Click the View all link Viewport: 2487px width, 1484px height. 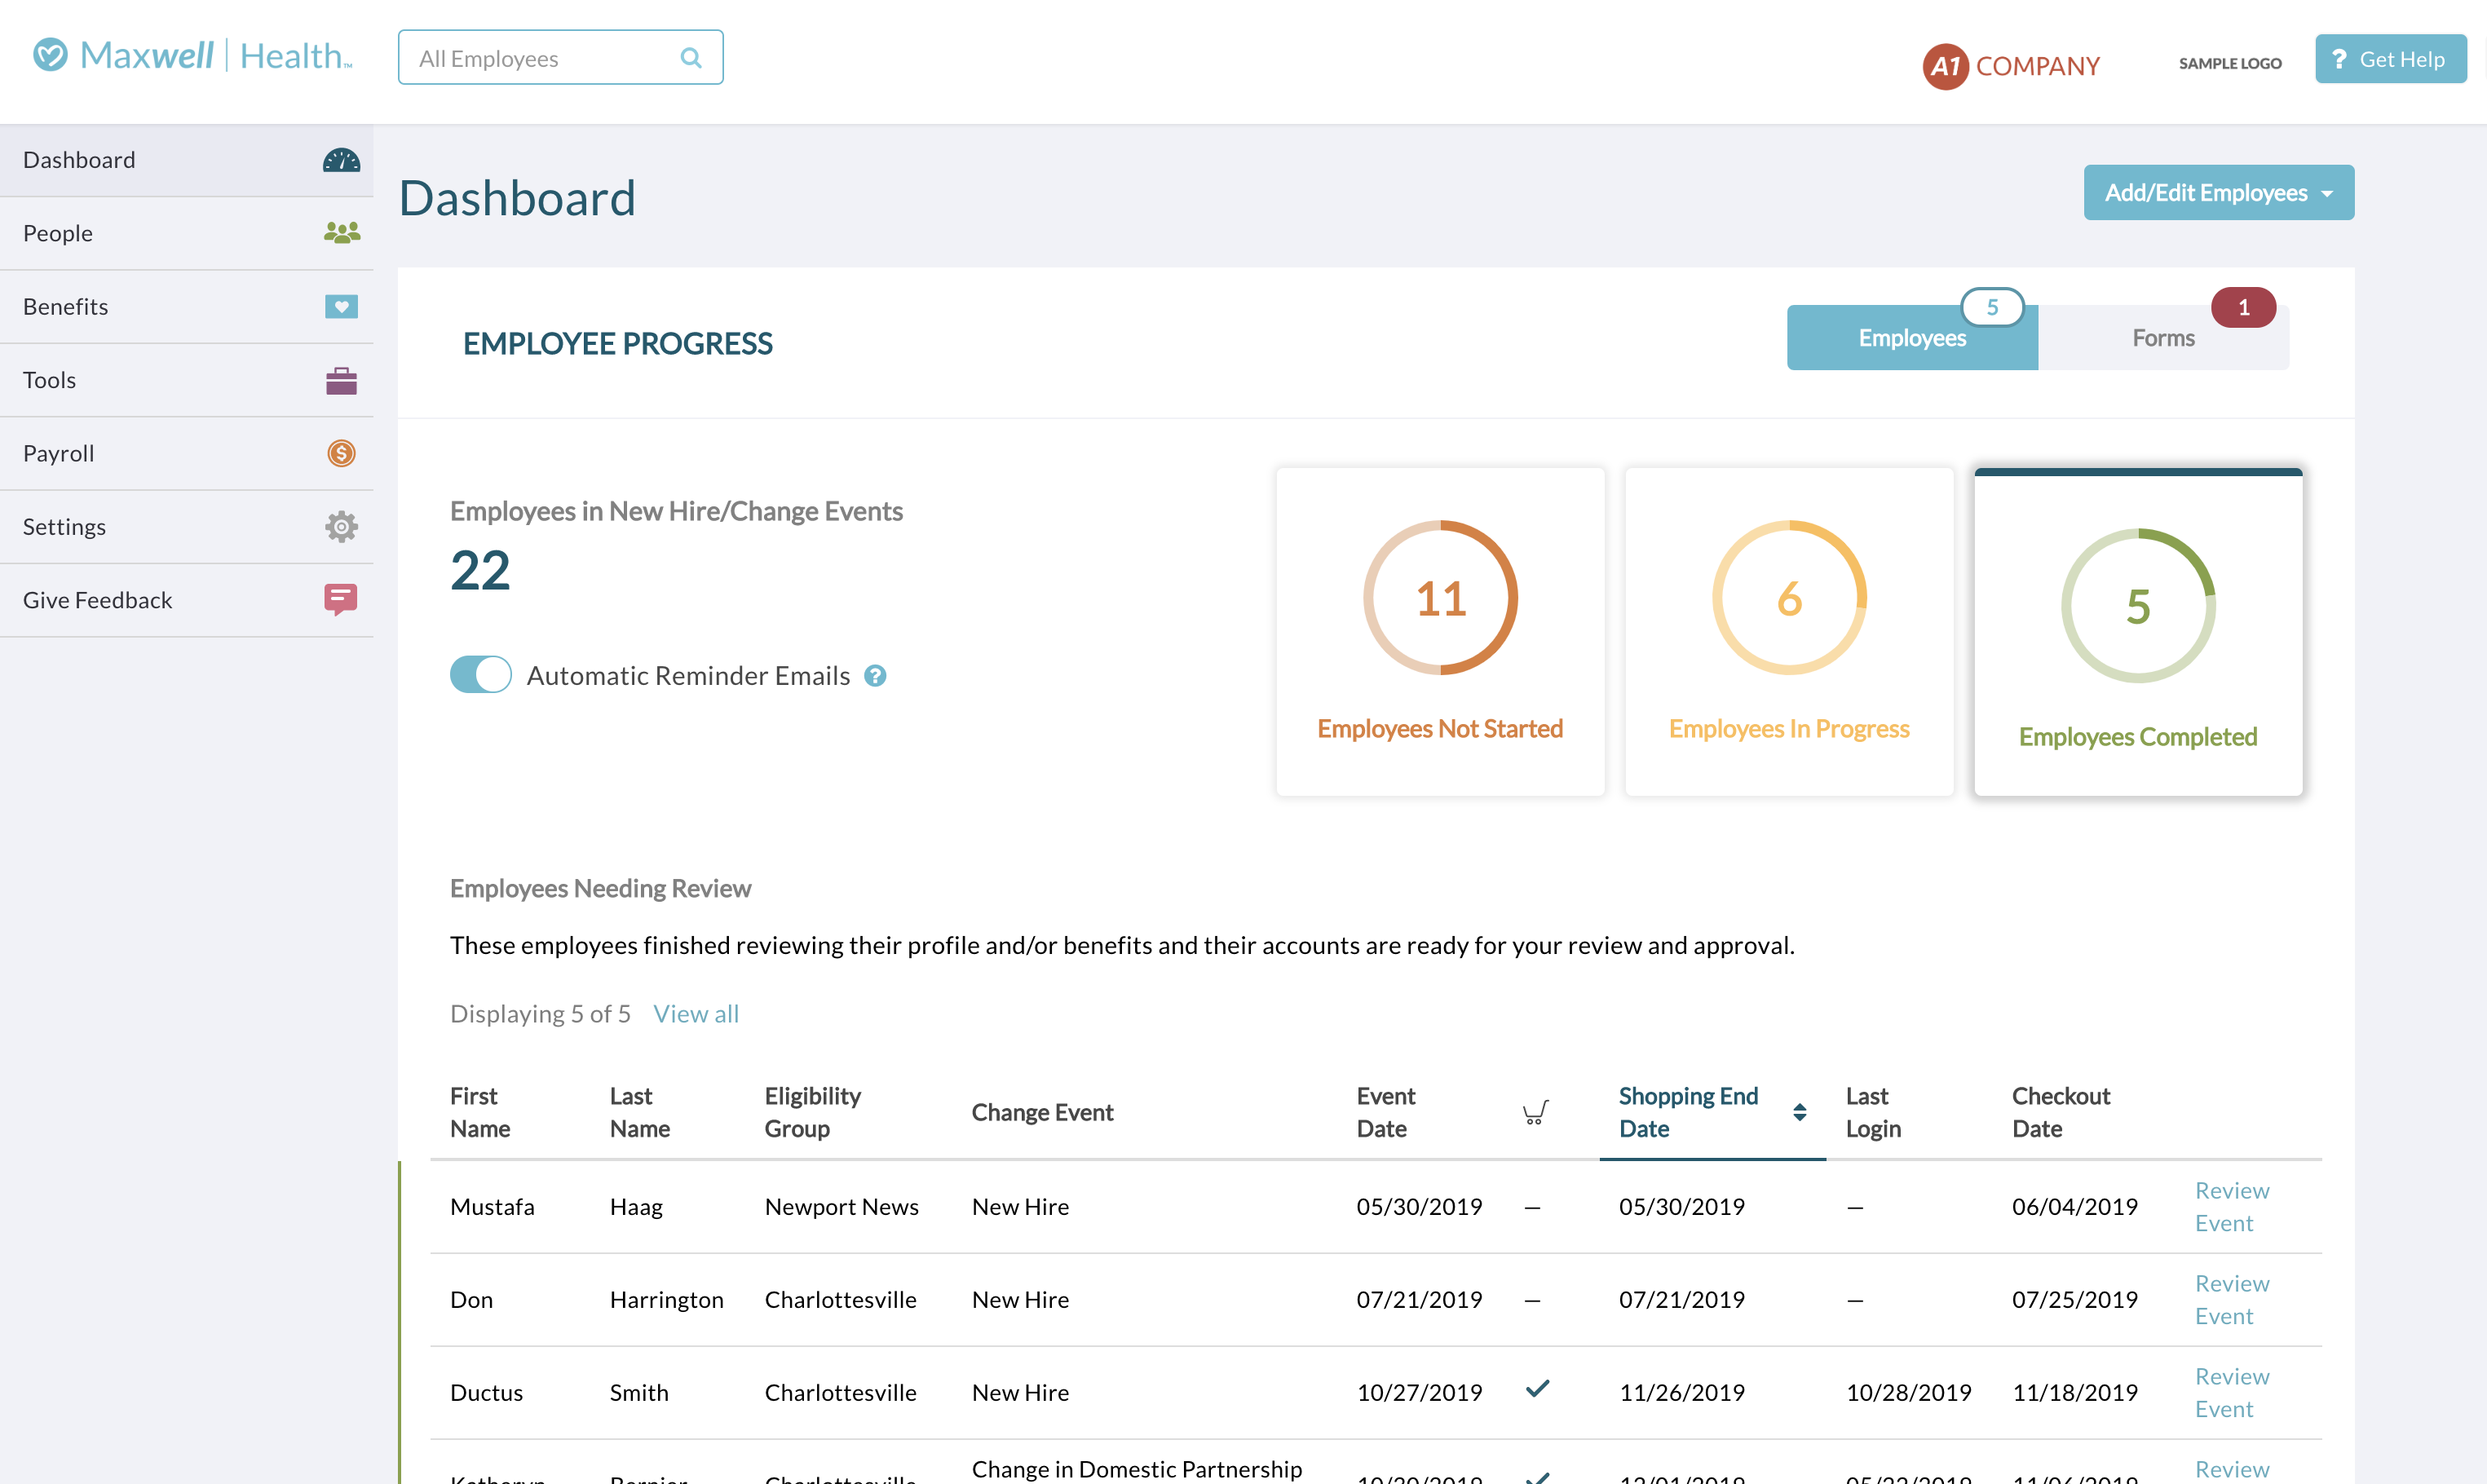pyautogui.click(x=696, y=1014)
